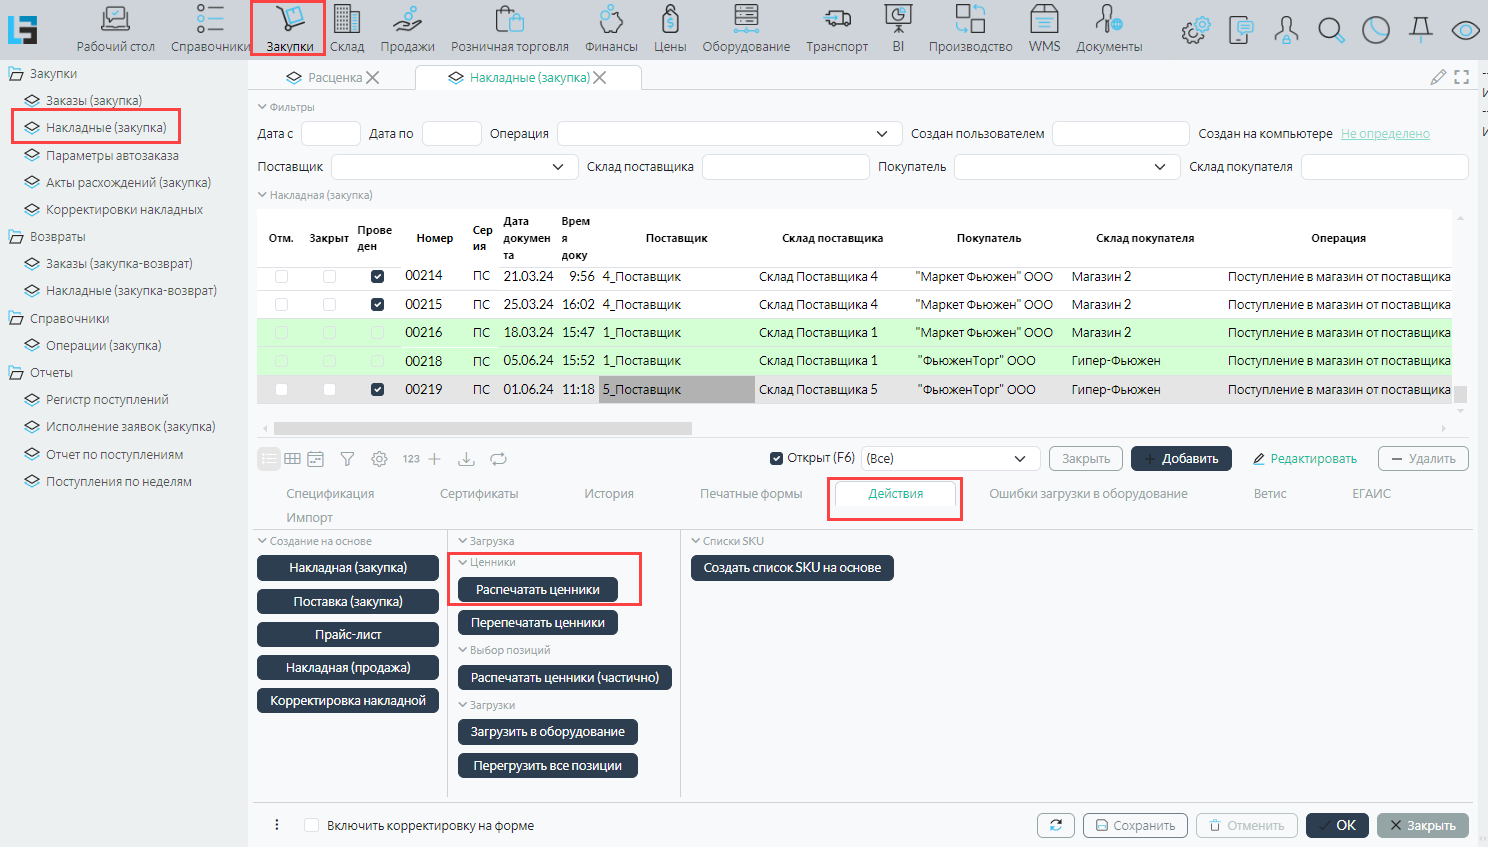Viewport: 1488px width, 847px height.
Task: Click the search magnifier icon in top bar
Action: (x=1331, y=30)
